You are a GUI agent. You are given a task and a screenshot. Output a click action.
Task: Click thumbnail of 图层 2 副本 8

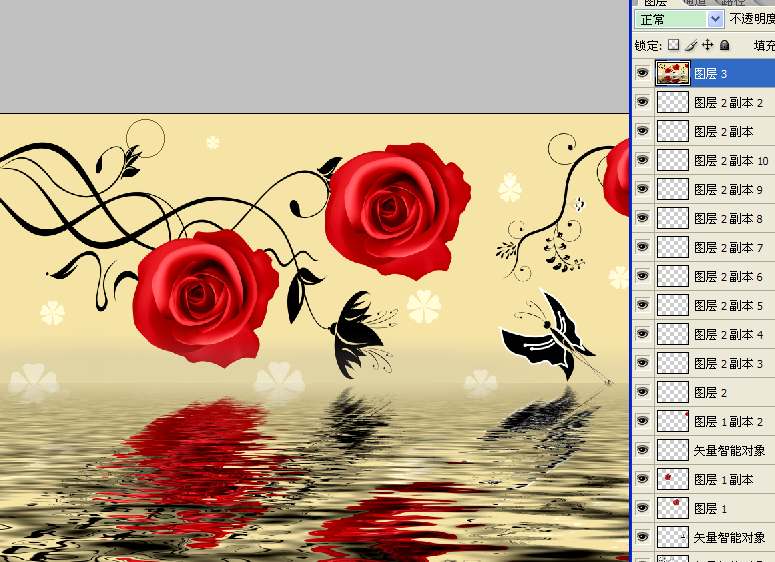click(x=673, y=218)
